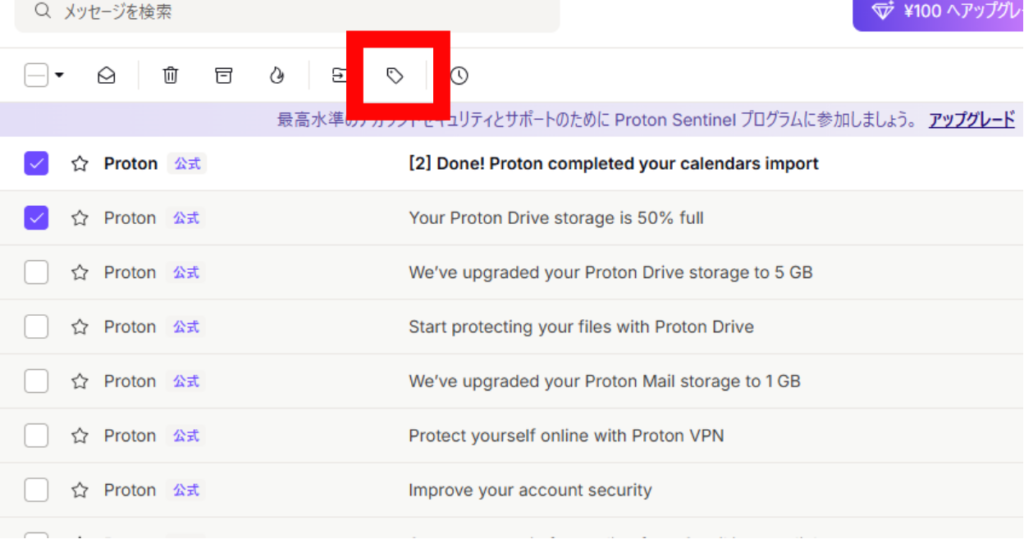
Task: Click the アップグレード link in banner
Action: [x=972, y=120]
